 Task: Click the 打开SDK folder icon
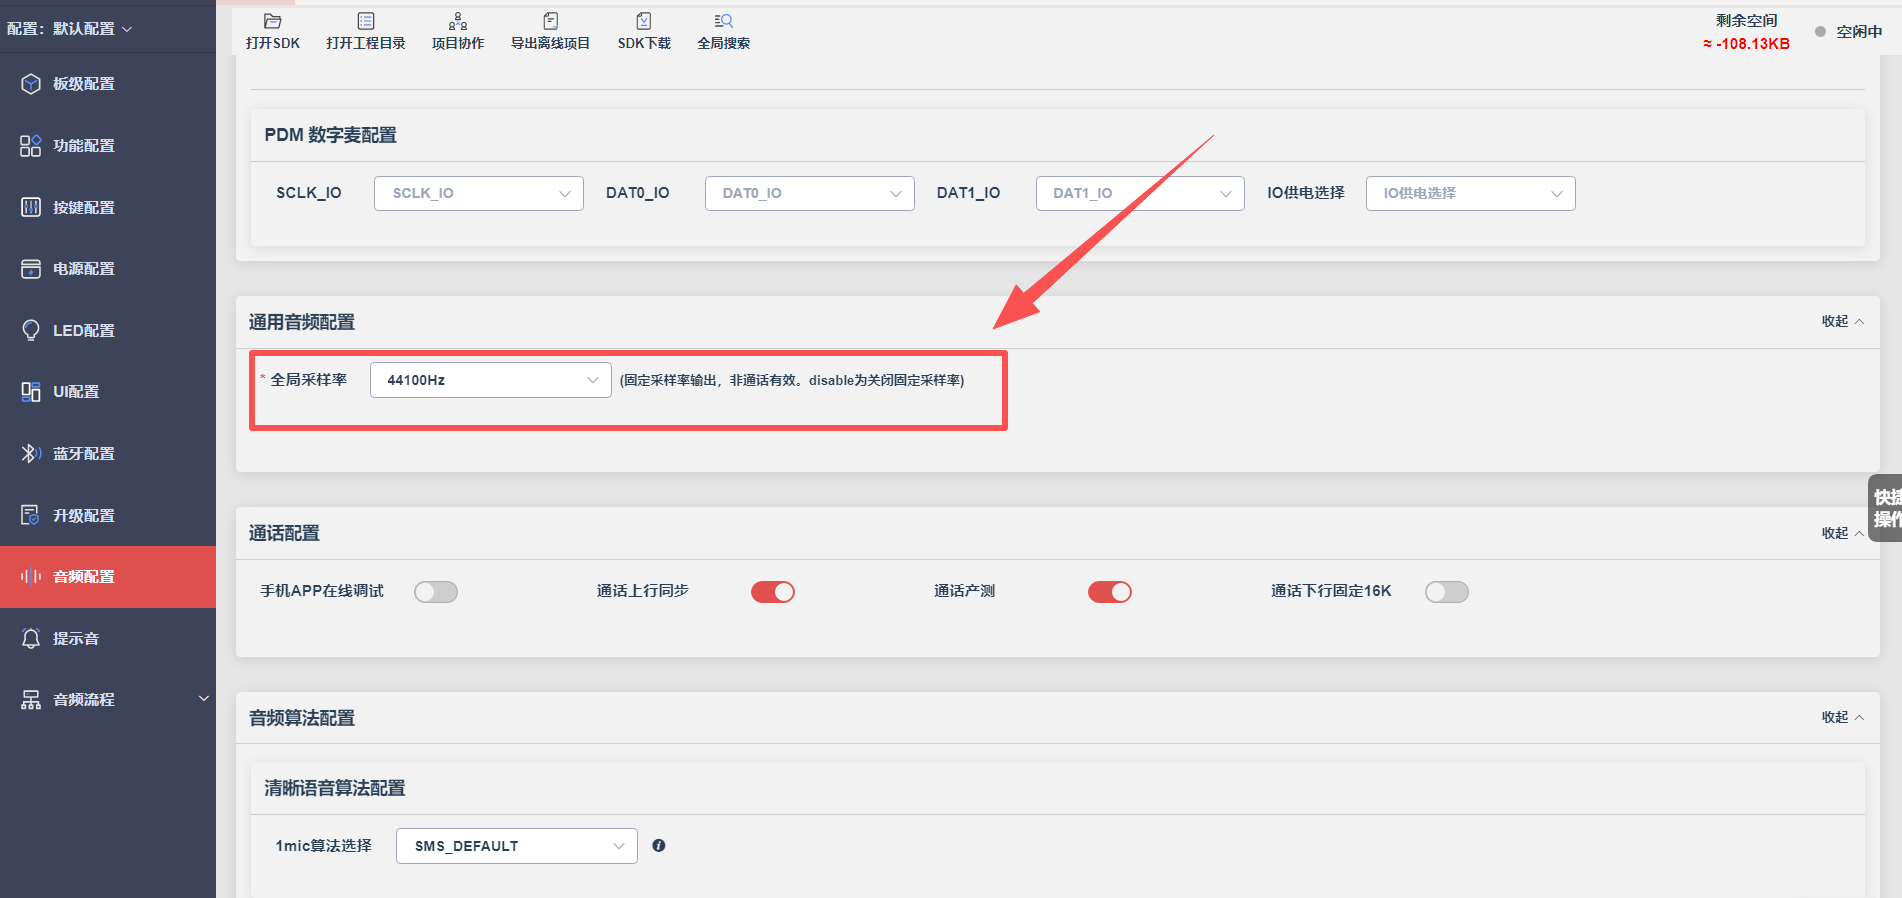272,21
